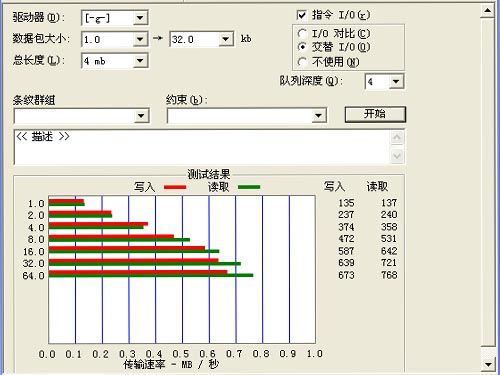This screenshot has width=500, height=375.
Task: Click description box scroll up arrow
Action: (397, 138)
